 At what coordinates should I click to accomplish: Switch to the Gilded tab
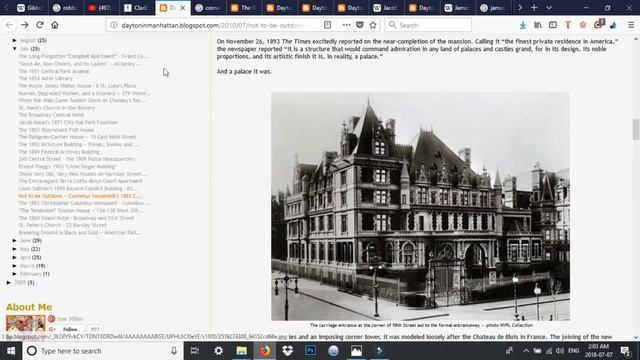click(30, 8)
